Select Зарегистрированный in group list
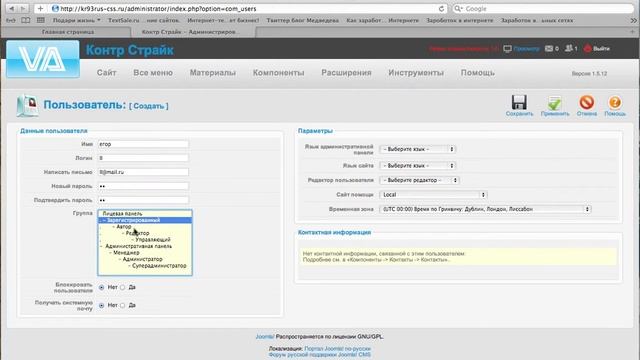Screen dimensions: 640x360 tap(145, 220)
